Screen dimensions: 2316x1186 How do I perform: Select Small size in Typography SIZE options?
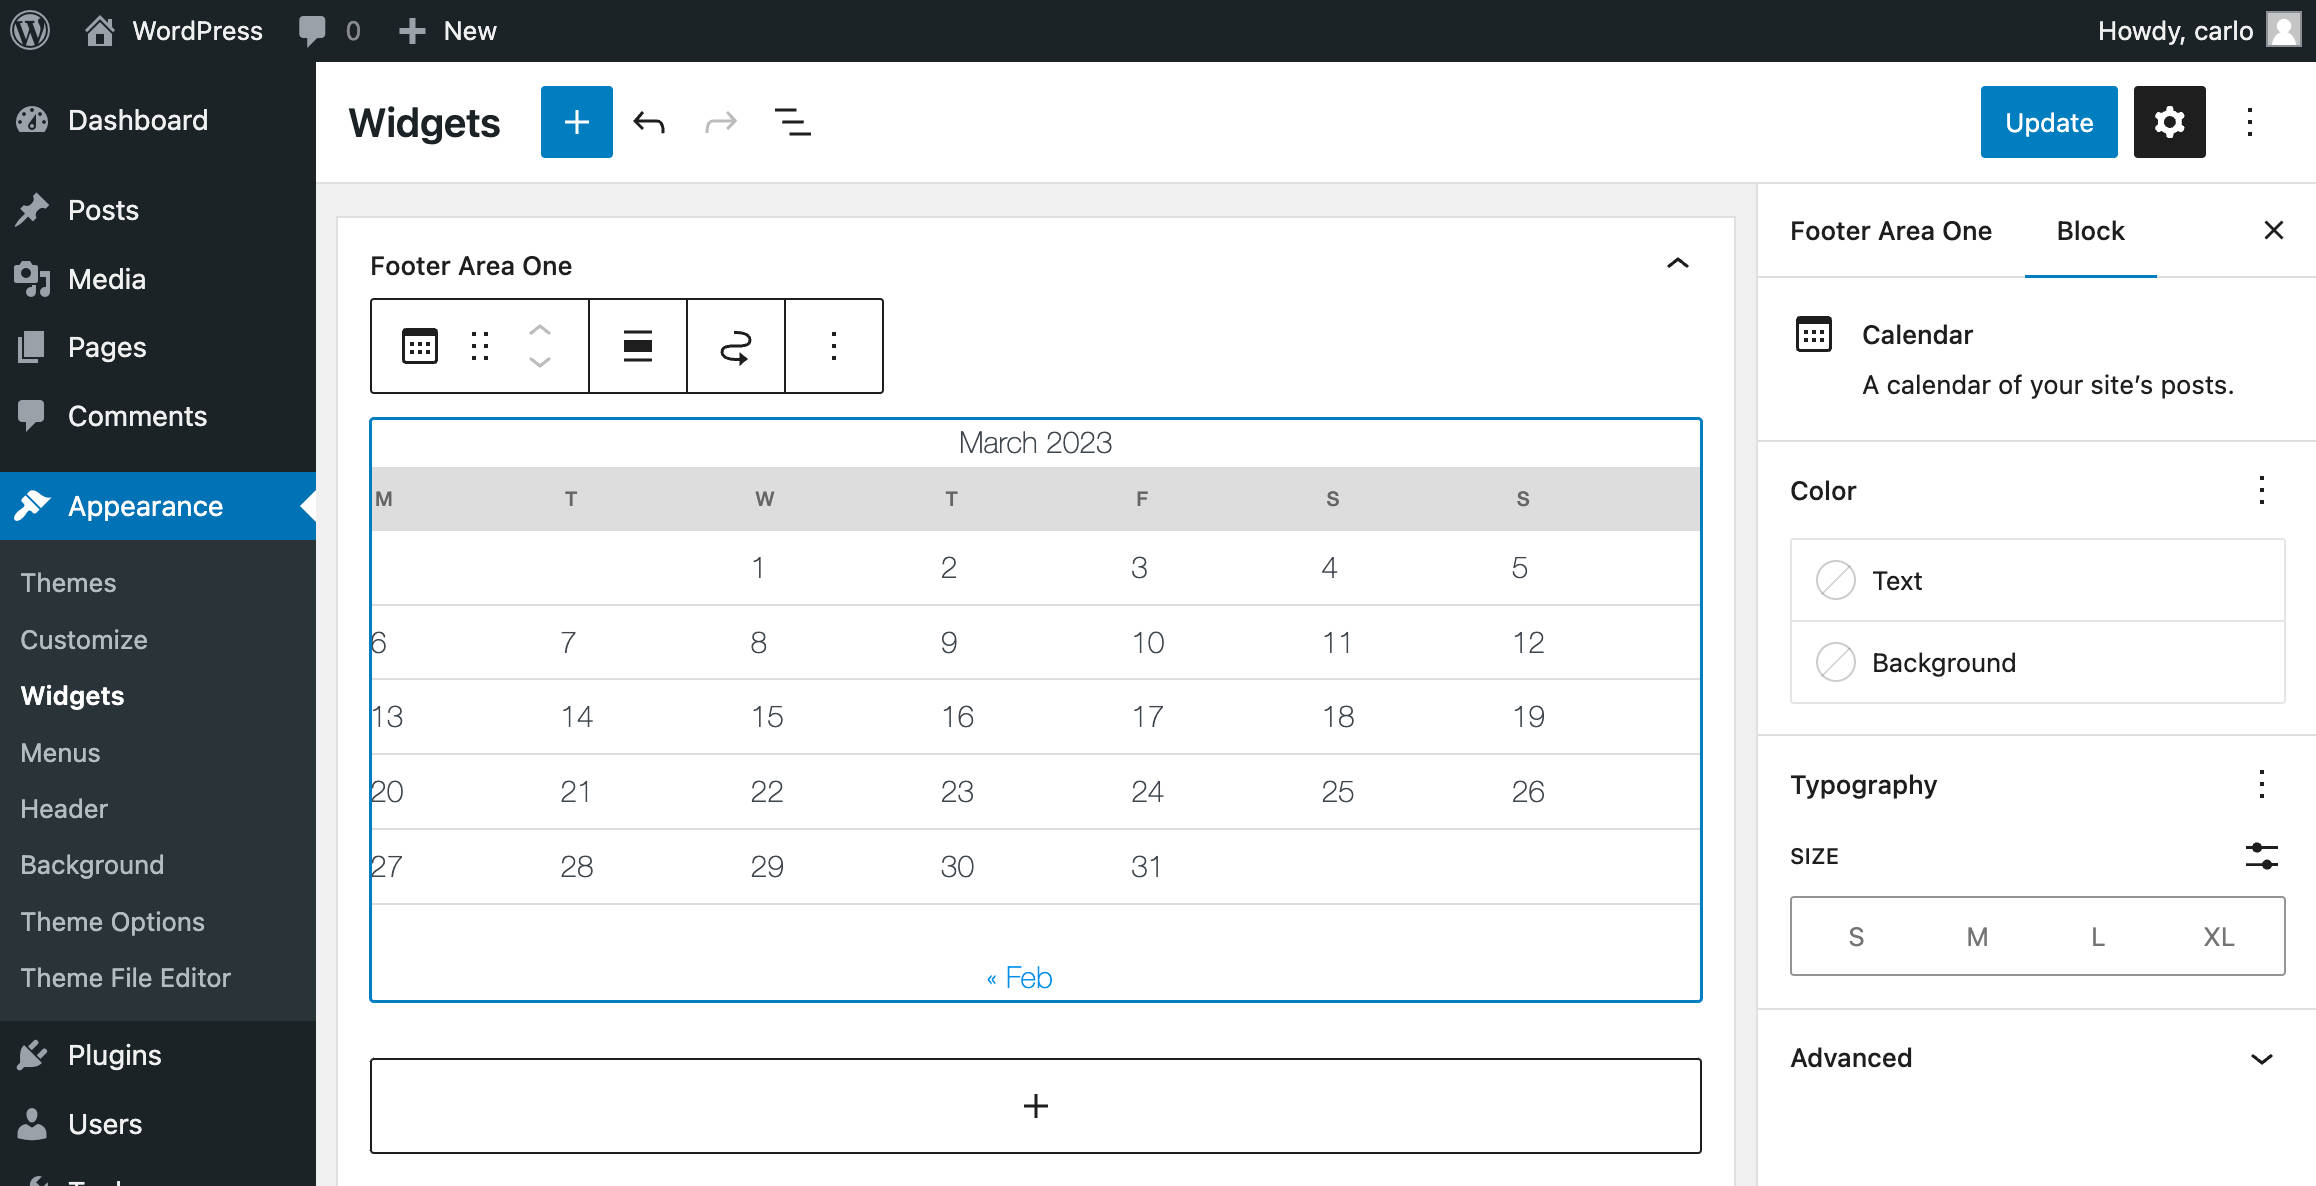[x=1856, y=936]
